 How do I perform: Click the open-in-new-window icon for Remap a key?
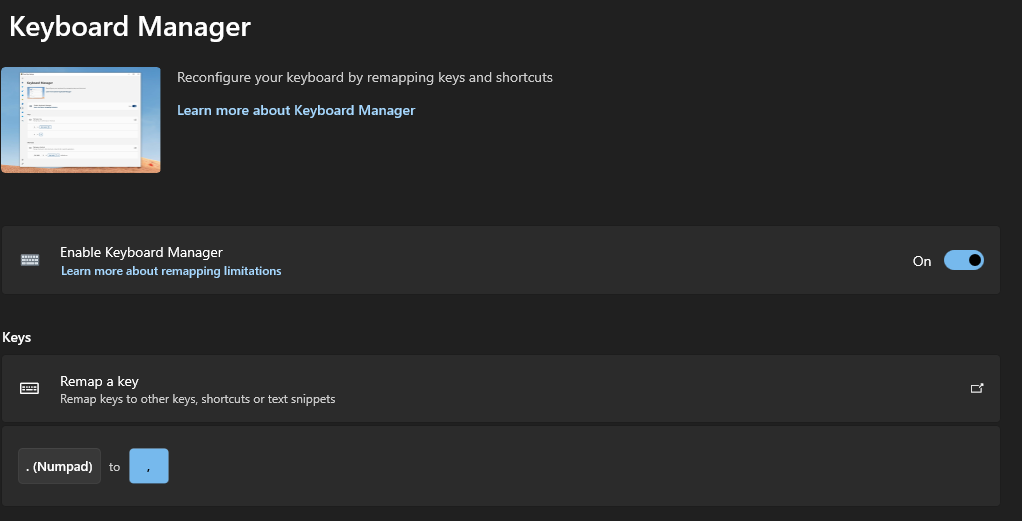click(x=977, y=388)
